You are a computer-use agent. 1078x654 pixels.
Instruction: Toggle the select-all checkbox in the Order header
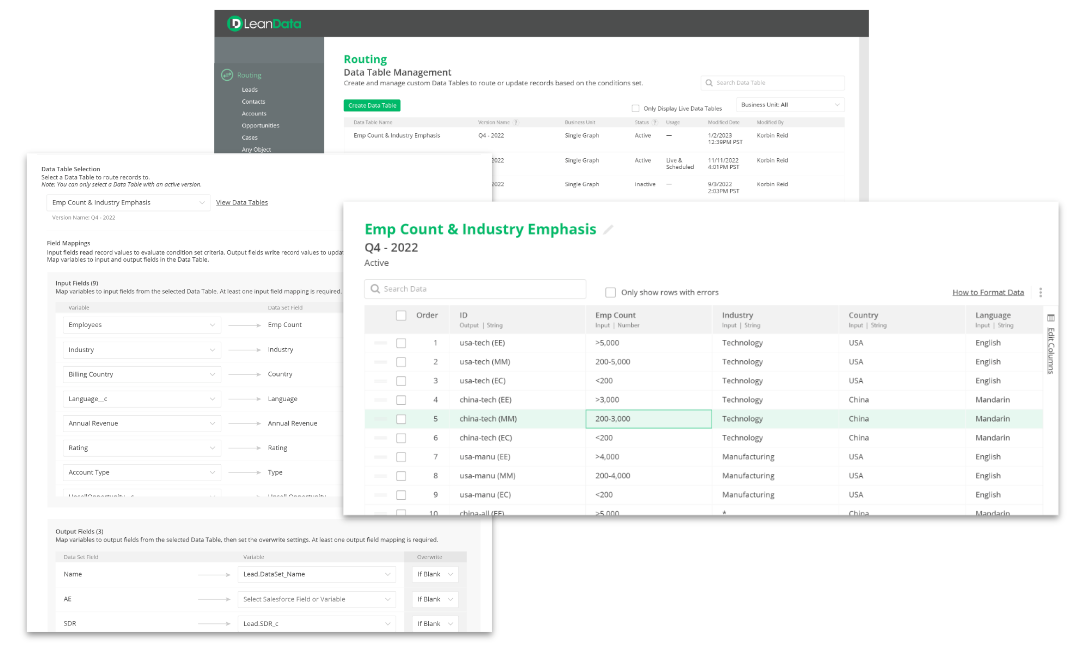[401, 316]
